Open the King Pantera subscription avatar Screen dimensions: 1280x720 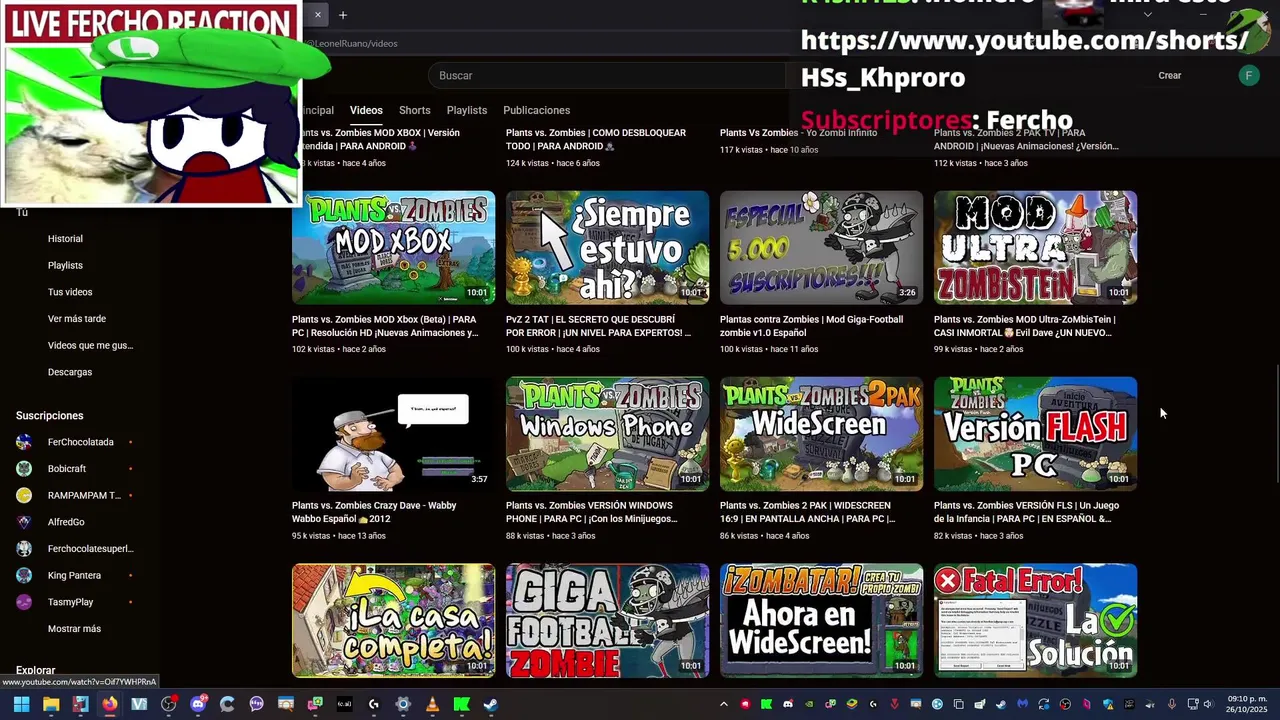click(x=24, y=575)
